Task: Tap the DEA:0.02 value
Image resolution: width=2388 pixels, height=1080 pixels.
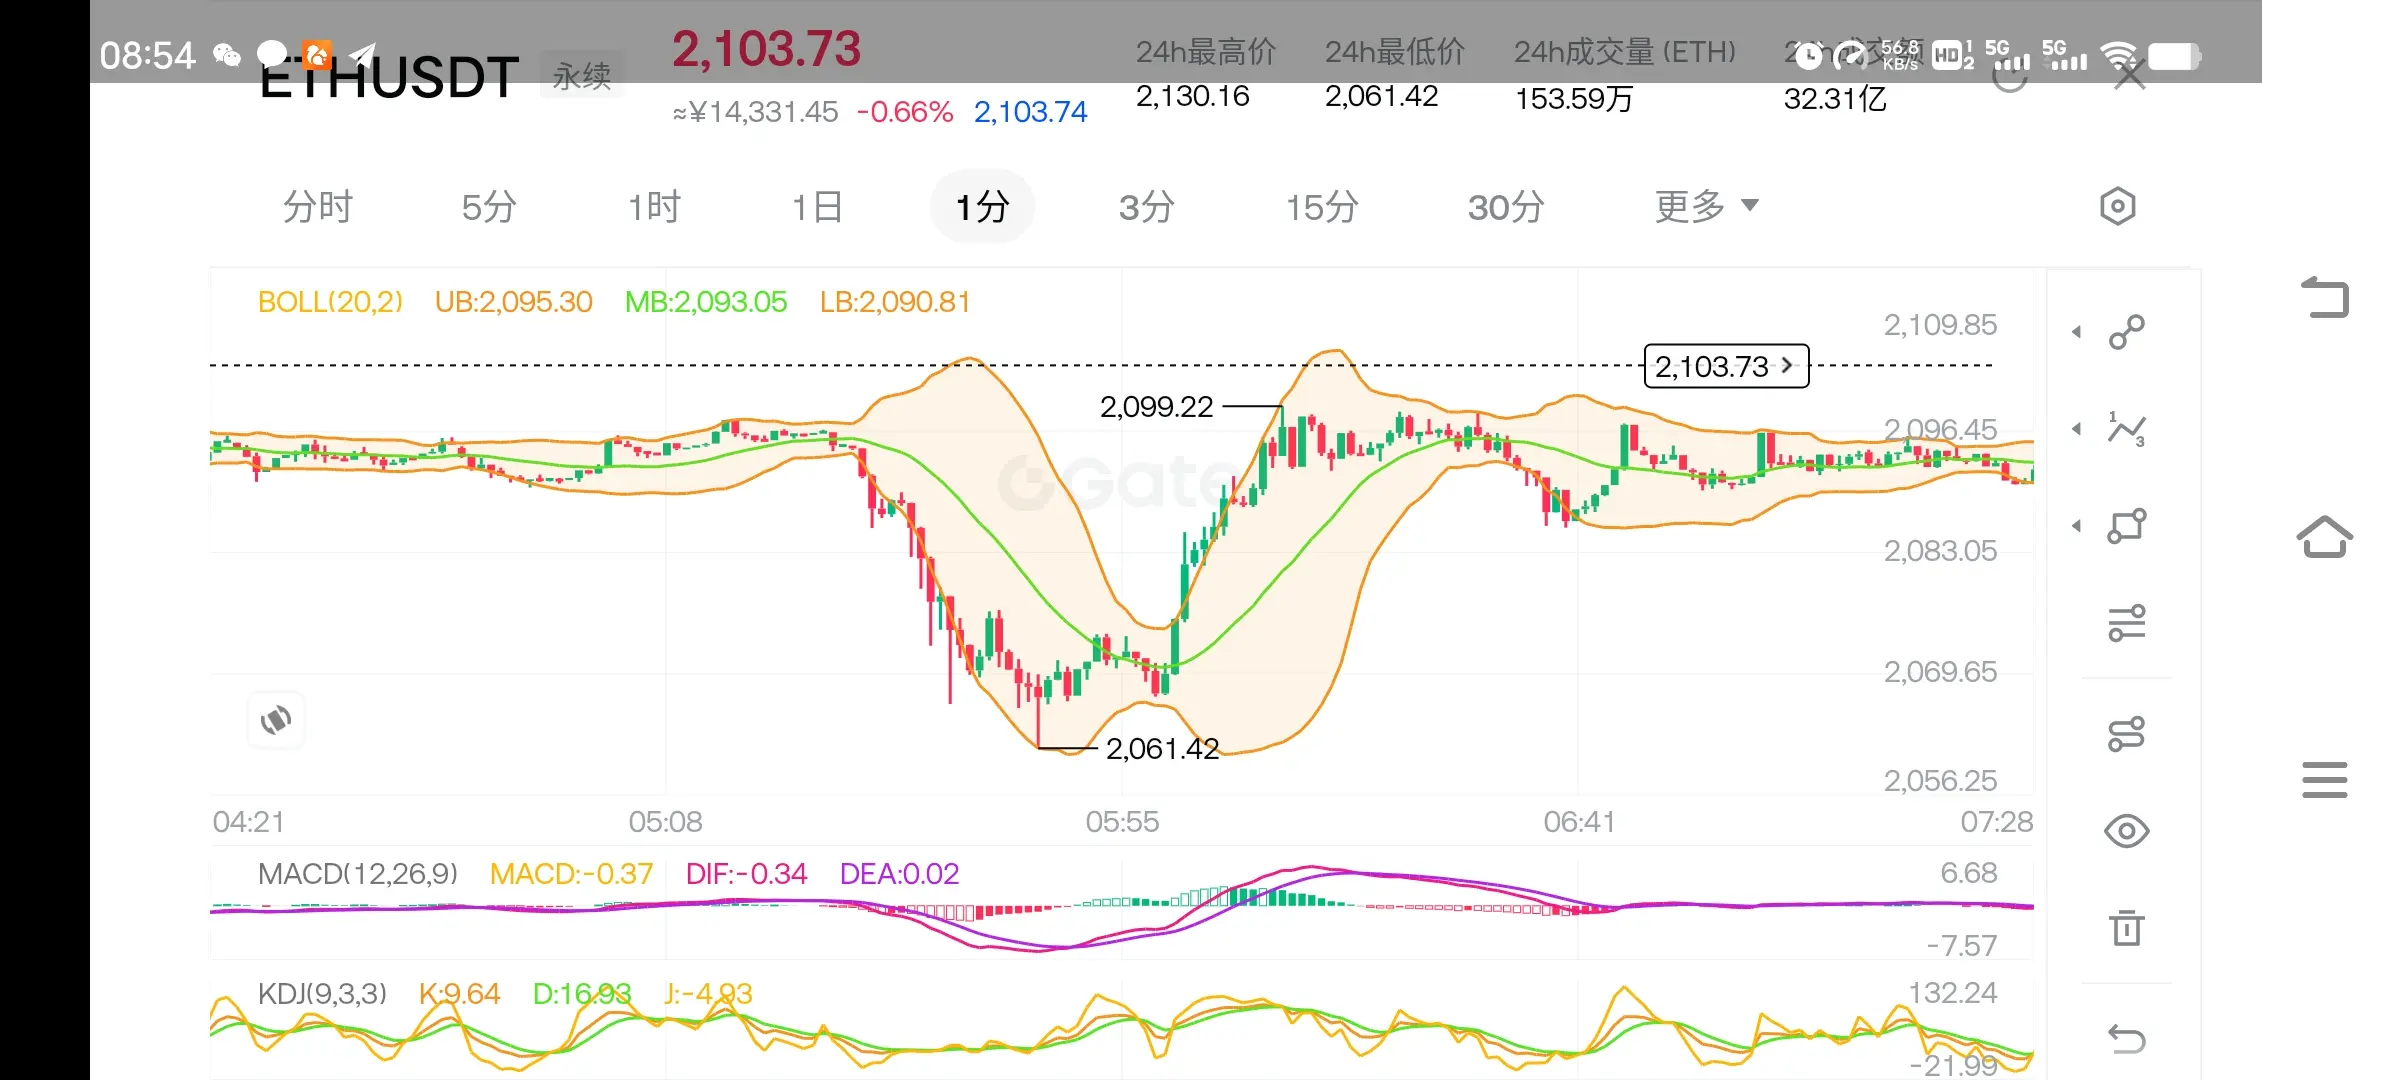Action: point(899,874)
